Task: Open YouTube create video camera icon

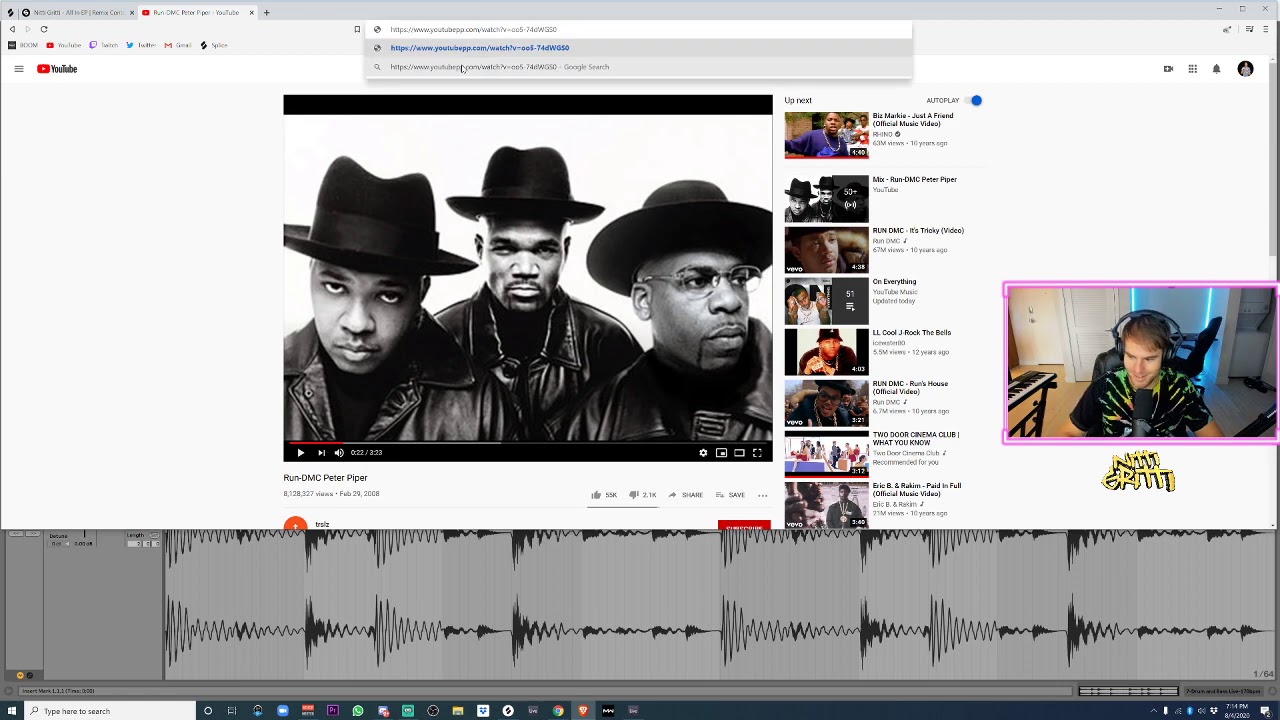Action: (x=1168, y=69)
